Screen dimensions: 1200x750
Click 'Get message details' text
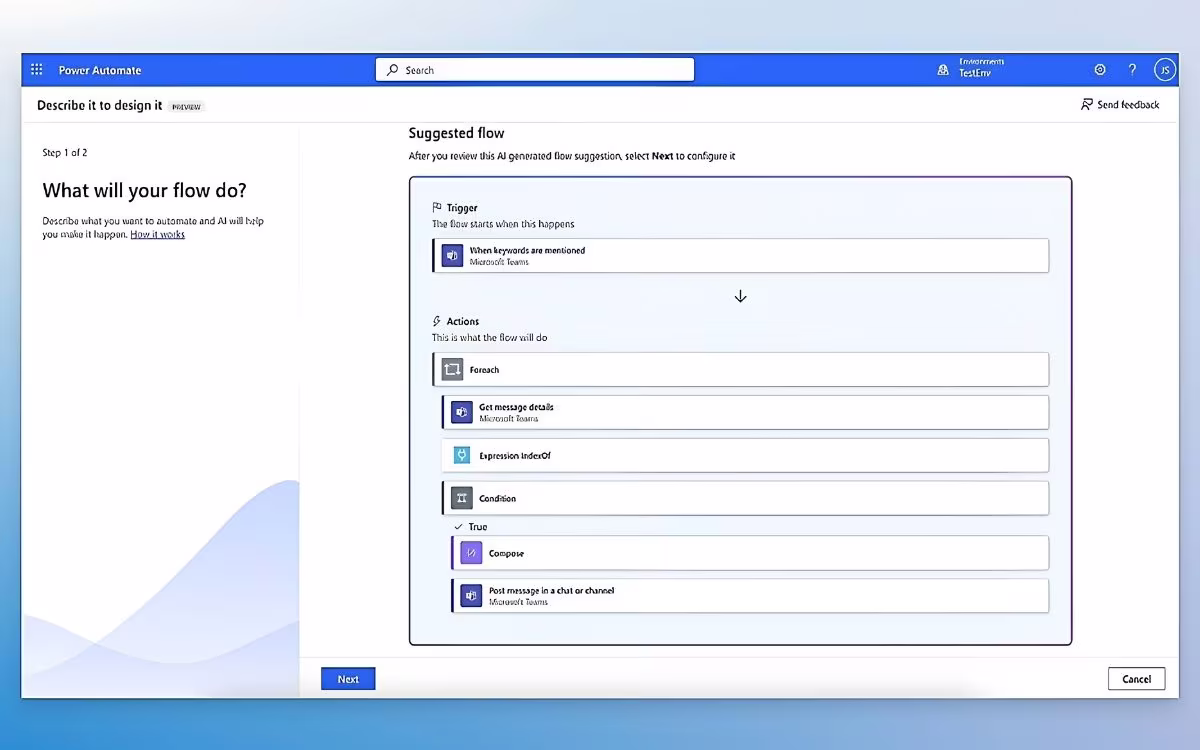516,407
